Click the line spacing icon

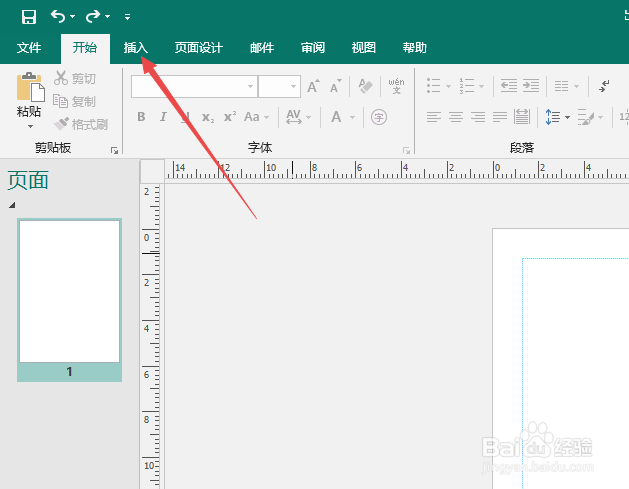coord(553,117)
